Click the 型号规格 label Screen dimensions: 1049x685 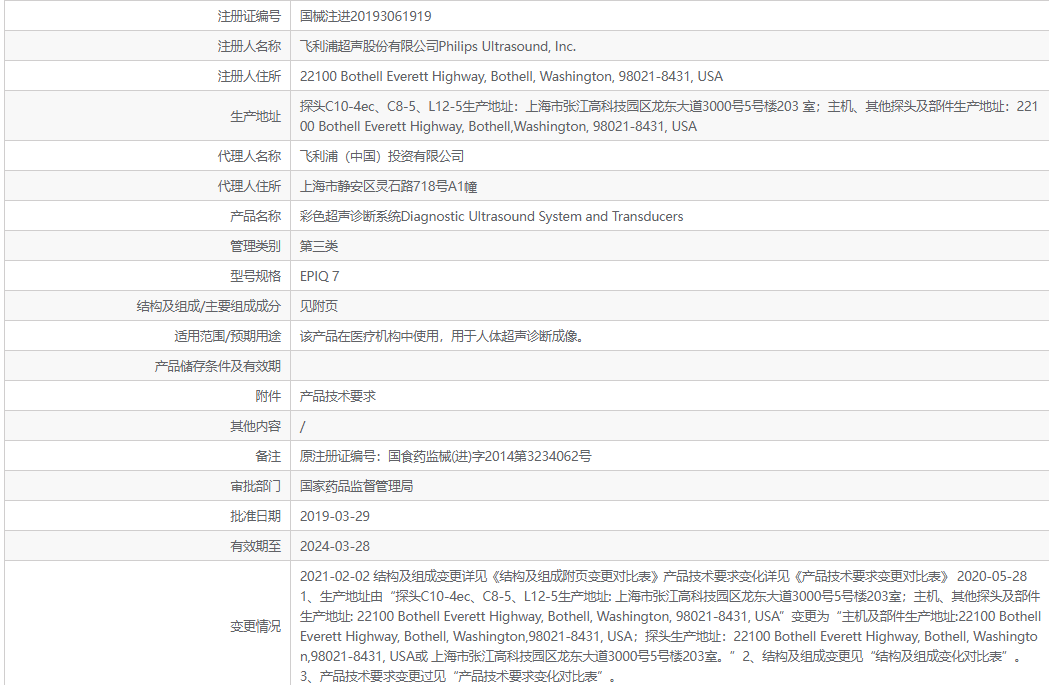point(256,276)
